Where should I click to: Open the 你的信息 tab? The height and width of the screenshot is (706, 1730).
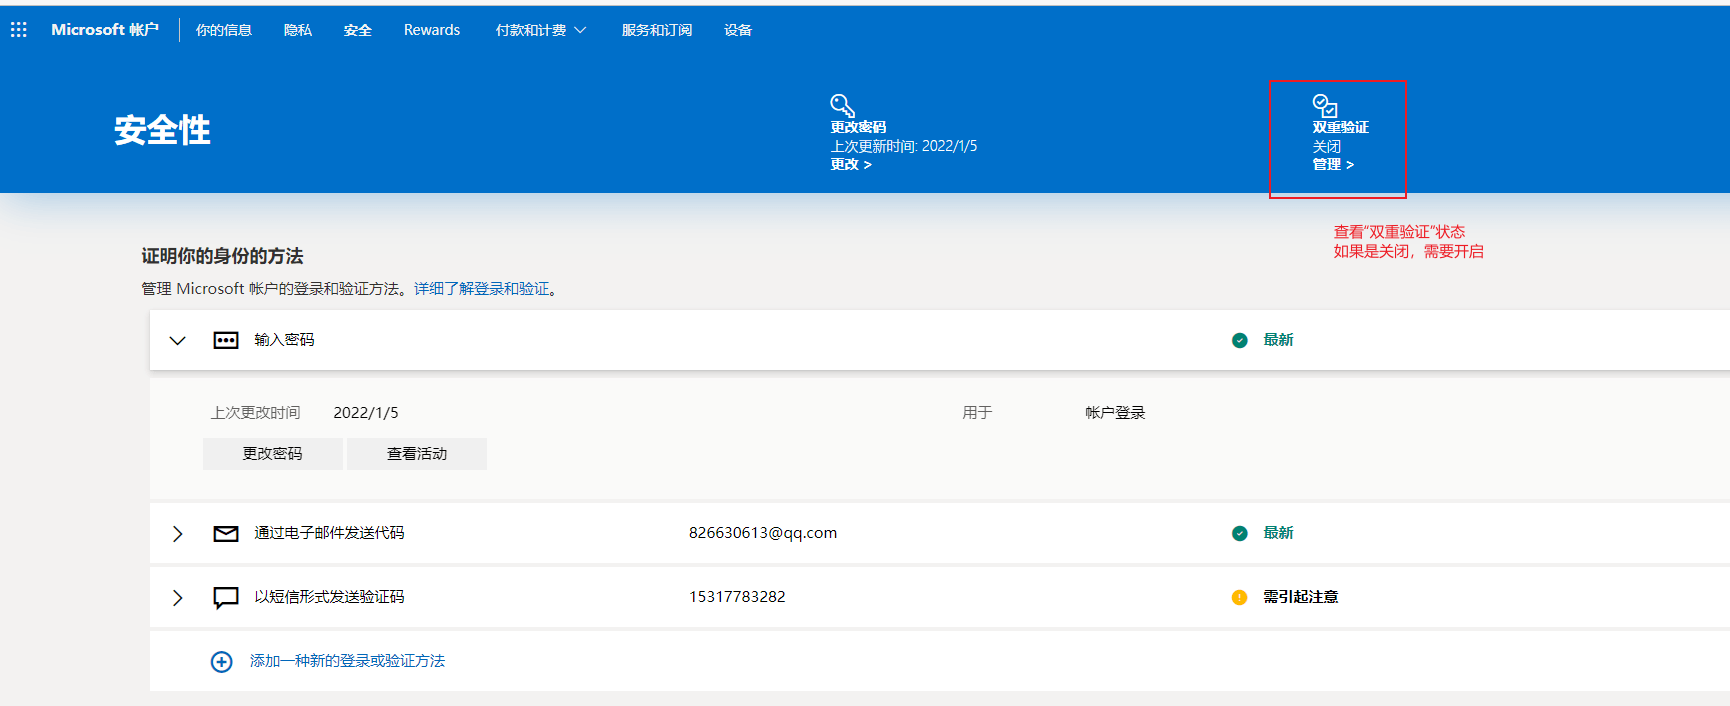pyautogui.click(x=224, y=30)
